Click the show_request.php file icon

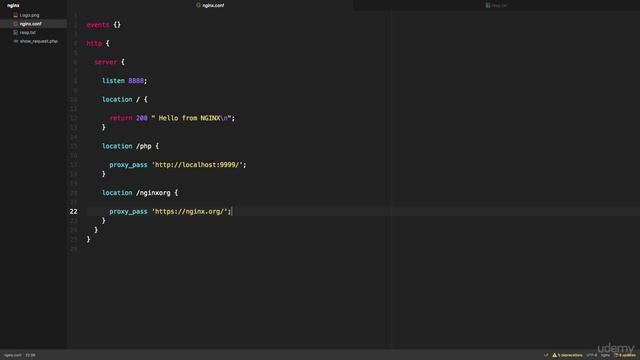click(x=16, y=41)
